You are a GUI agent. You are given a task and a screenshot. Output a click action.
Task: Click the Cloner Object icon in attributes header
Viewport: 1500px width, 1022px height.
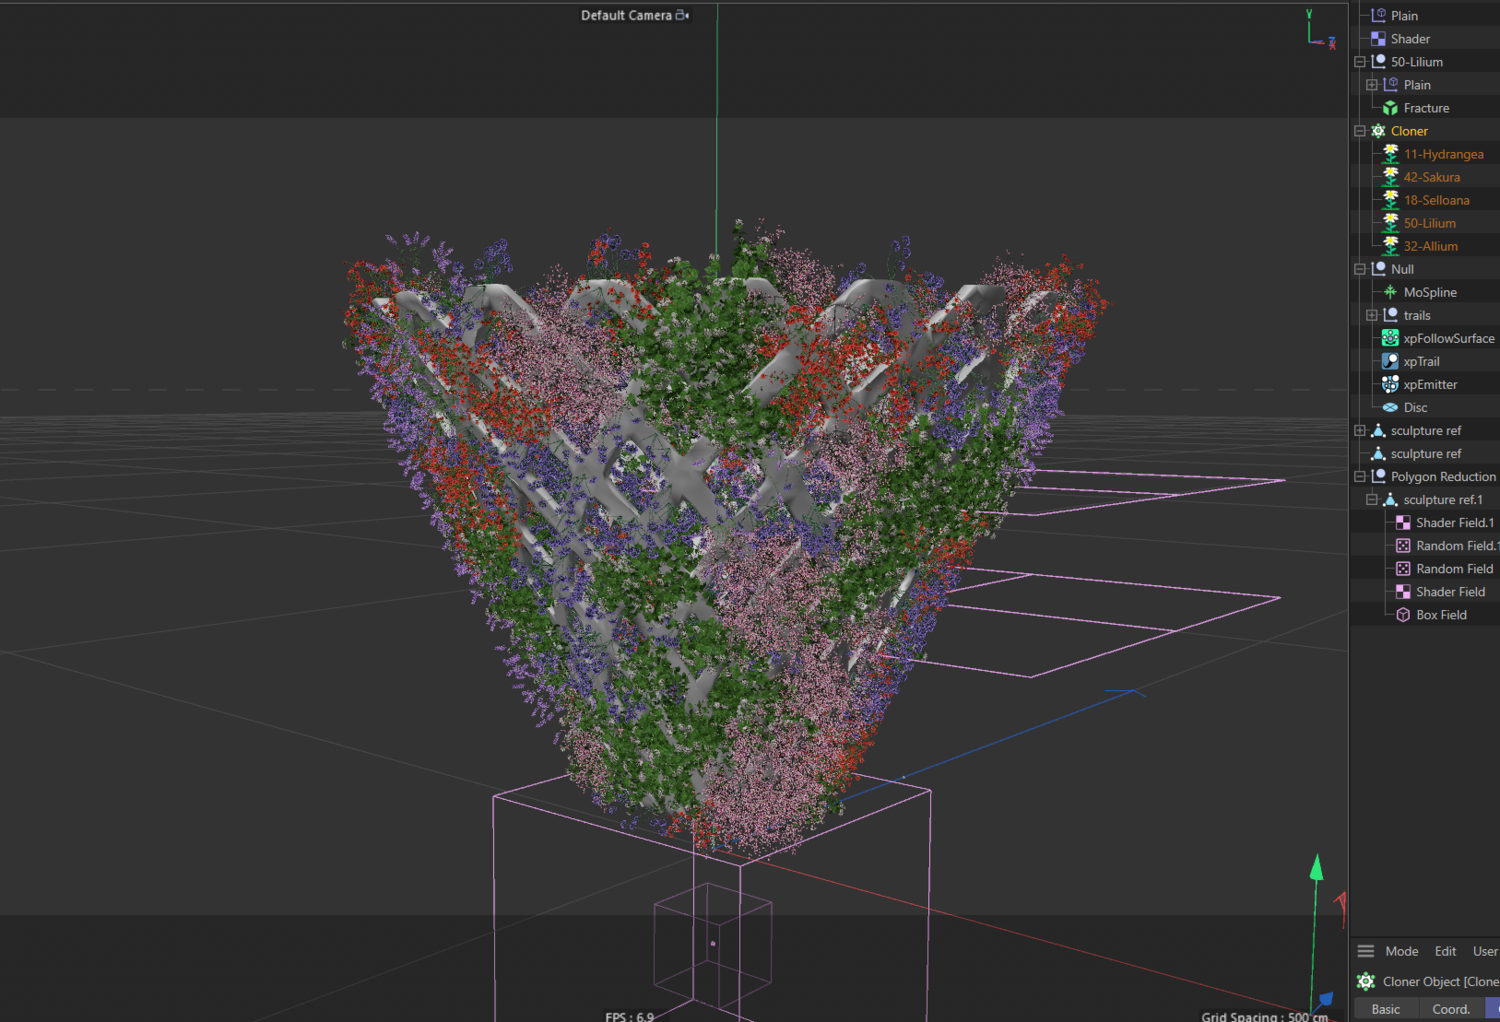(x=1366, y=982)
